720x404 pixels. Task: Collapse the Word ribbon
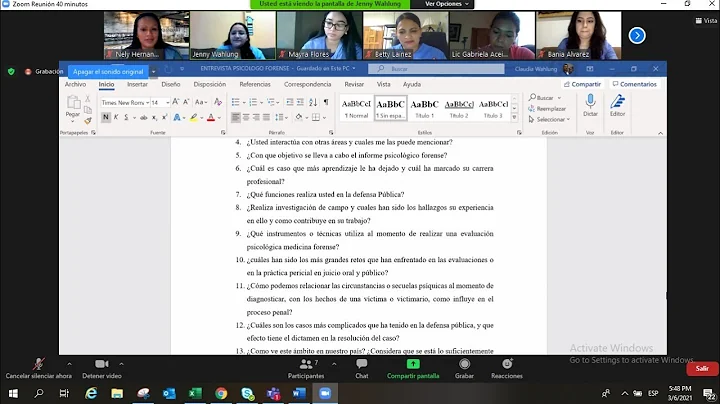[660, 133]
